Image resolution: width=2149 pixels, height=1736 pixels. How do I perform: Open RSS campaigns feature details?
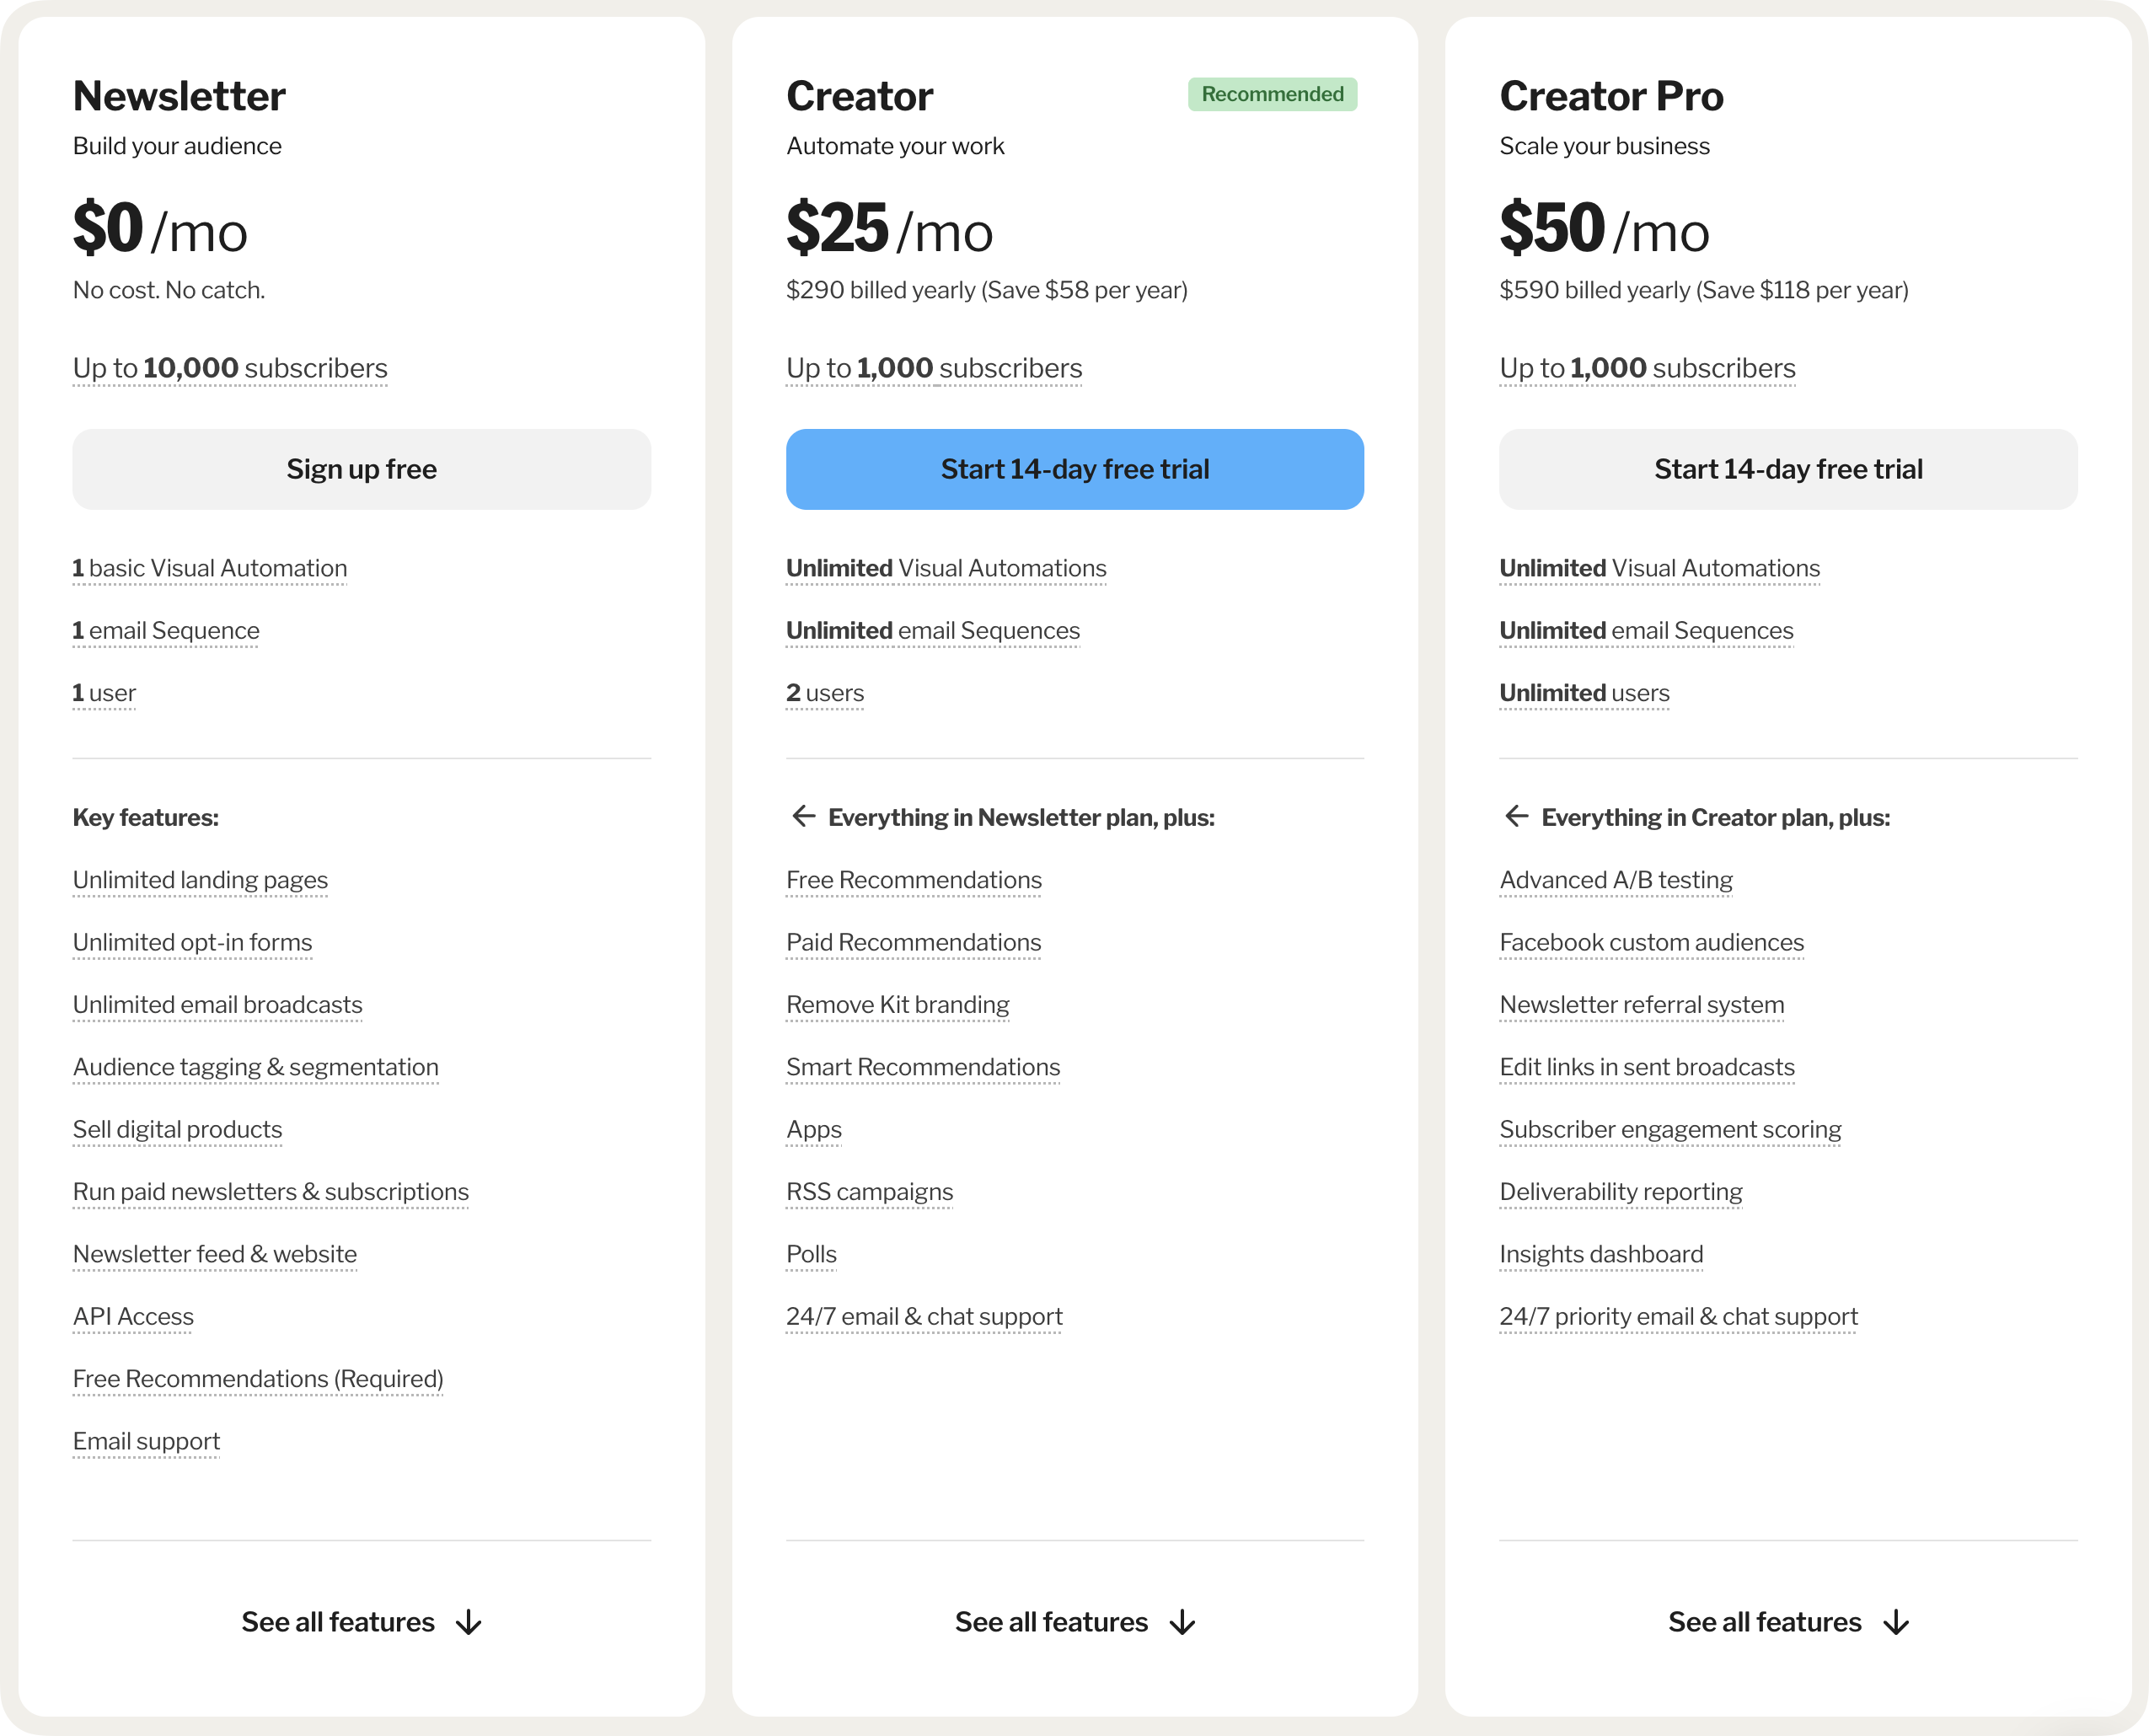click(x=869, y=1192)
